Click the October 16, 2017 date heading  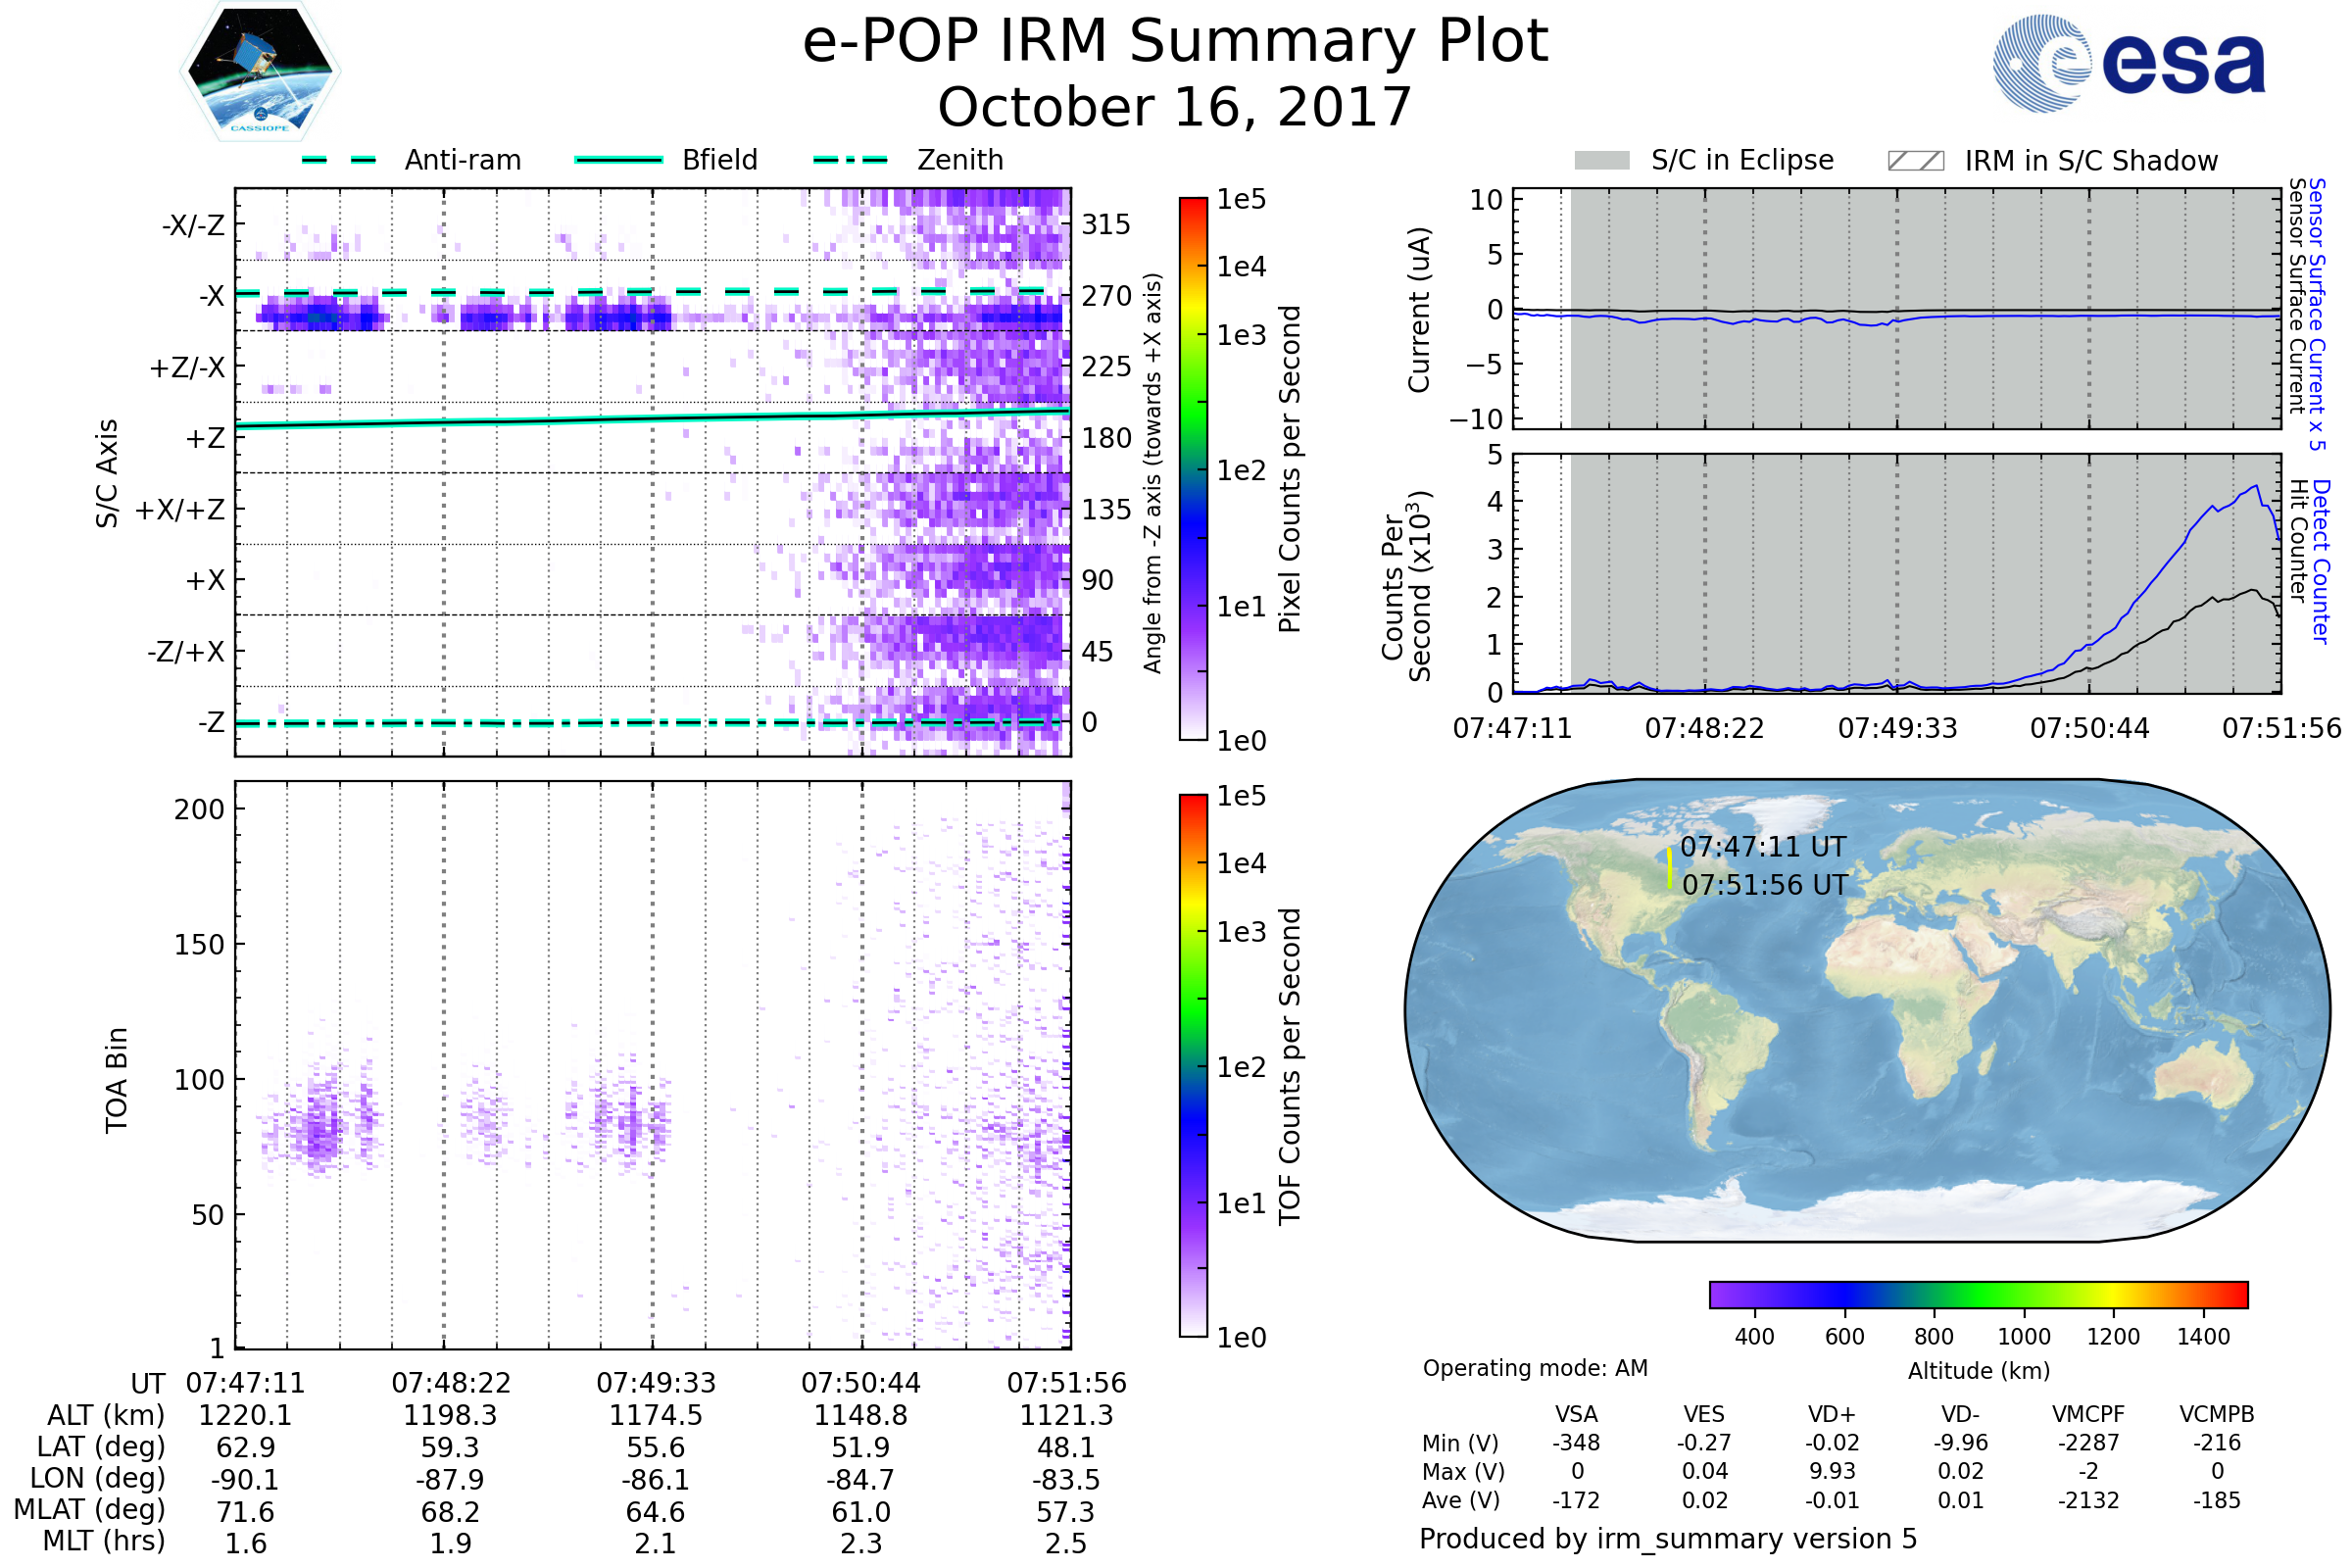(1175, 107)
